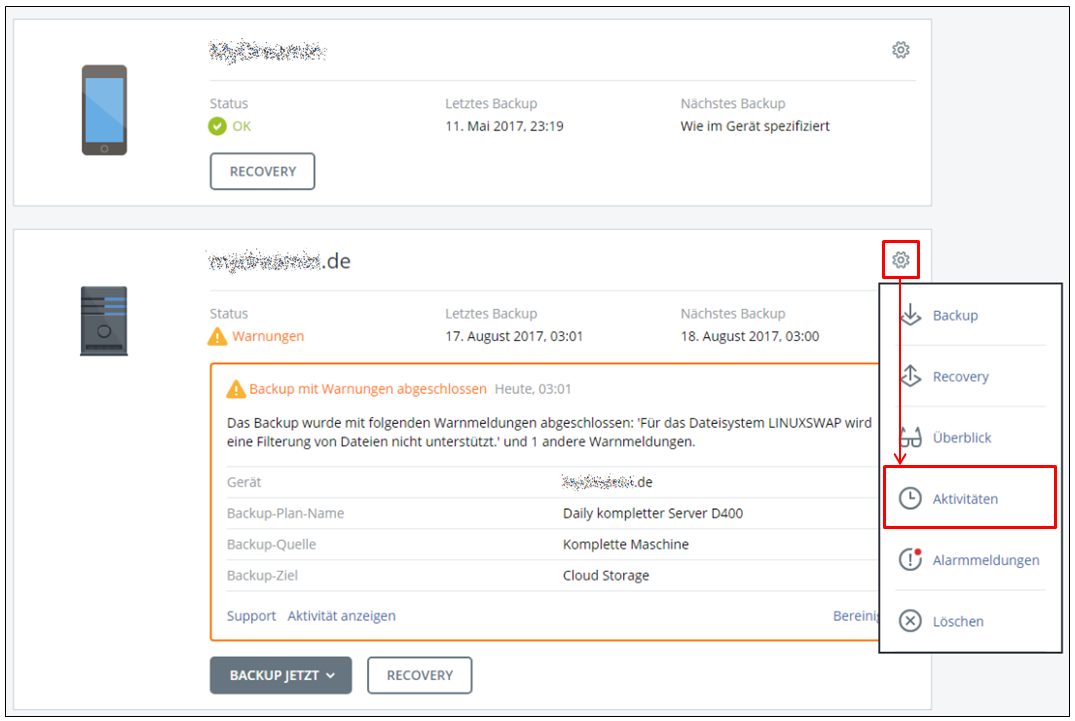Click the smartphone device thumbnail

click(103, 109)
